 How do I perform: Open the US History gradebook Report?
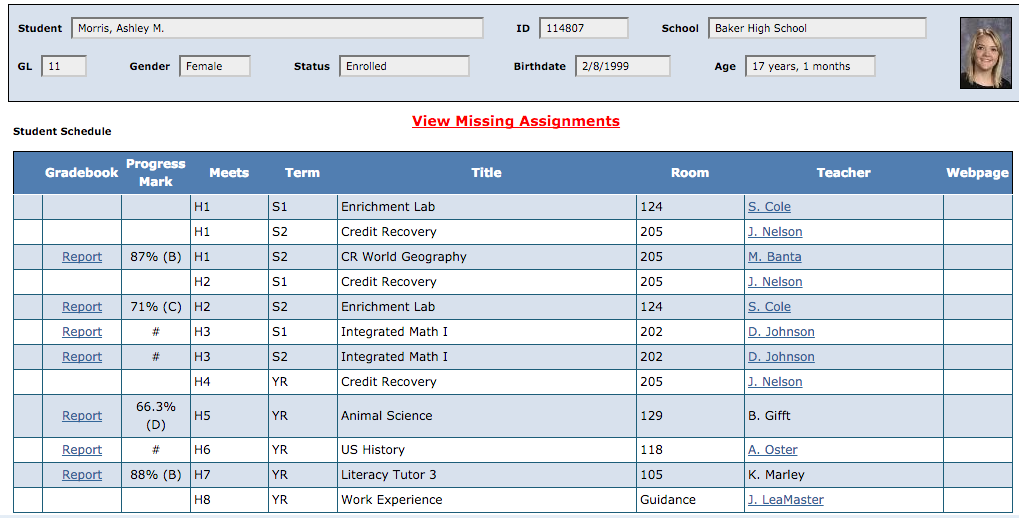point(82,450)
